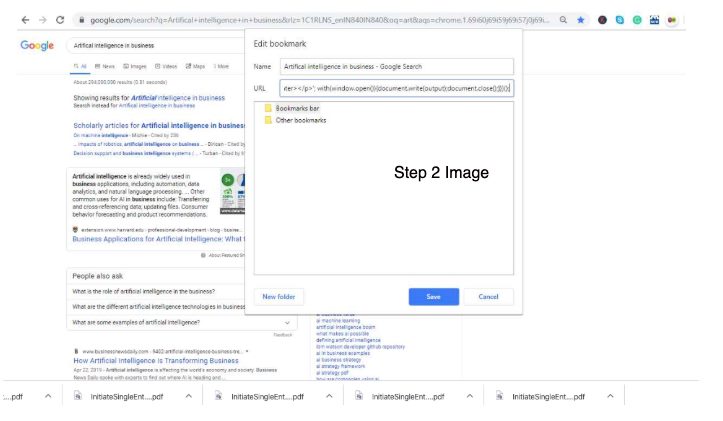Click the Google logo

(x=37, y=45)
